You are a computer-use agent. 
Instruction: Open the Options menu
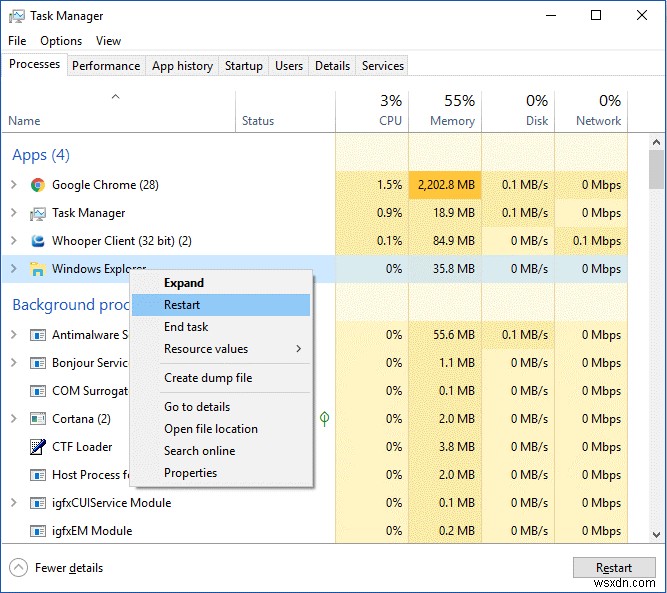61,41
